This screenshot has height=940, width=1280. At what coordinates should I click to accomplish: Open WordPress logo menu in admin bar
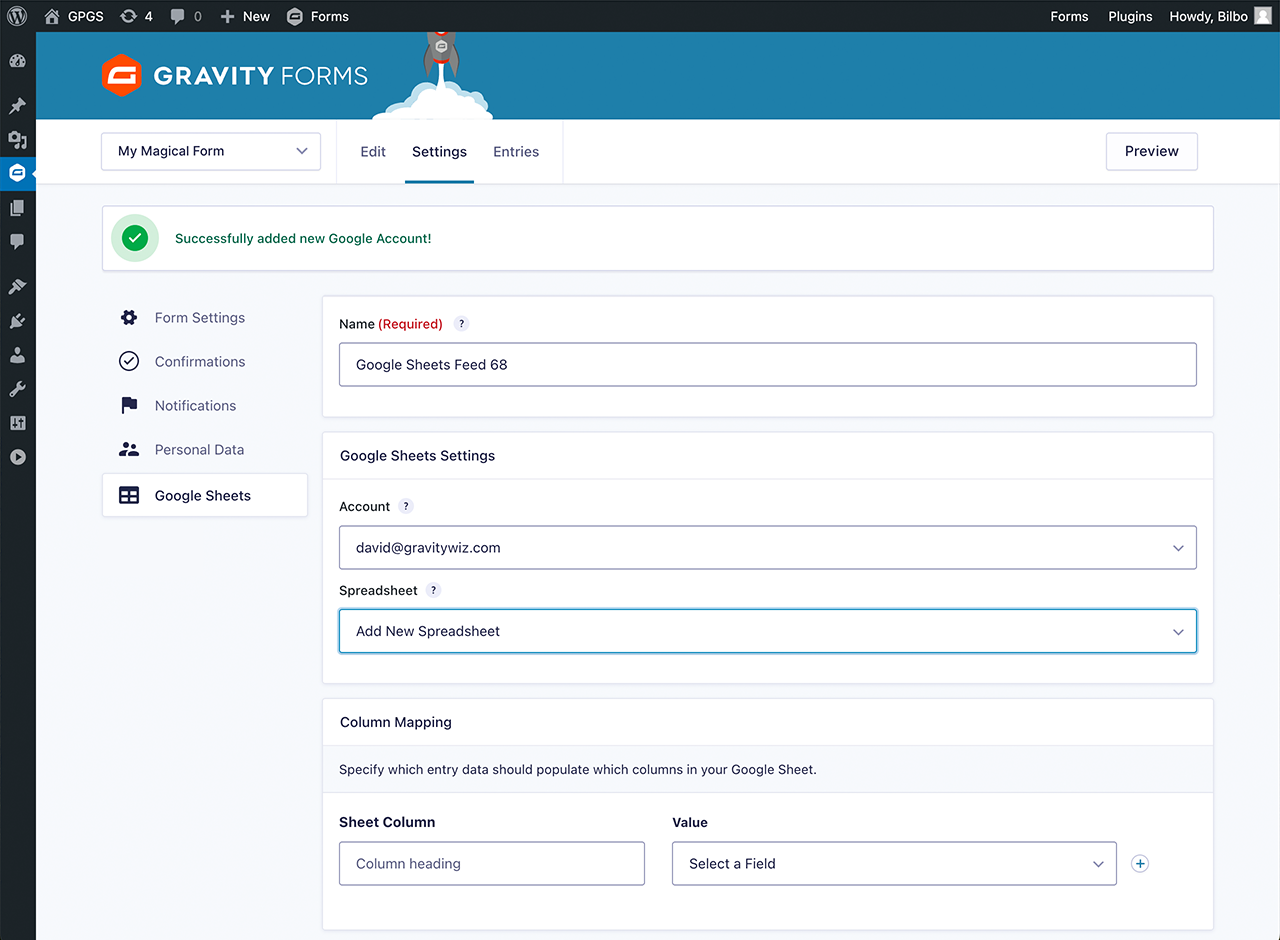tap(17, 16)
